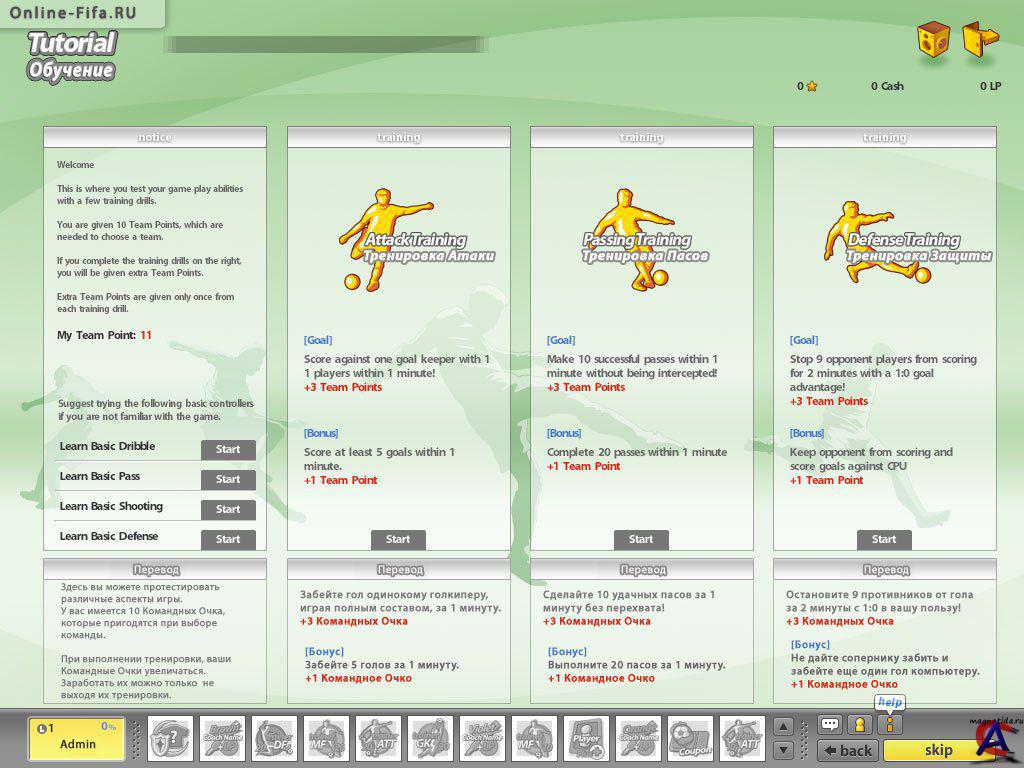Start the Passing Training drill
The height and width of the screenshot is (768, 1024).
[641, 540]
